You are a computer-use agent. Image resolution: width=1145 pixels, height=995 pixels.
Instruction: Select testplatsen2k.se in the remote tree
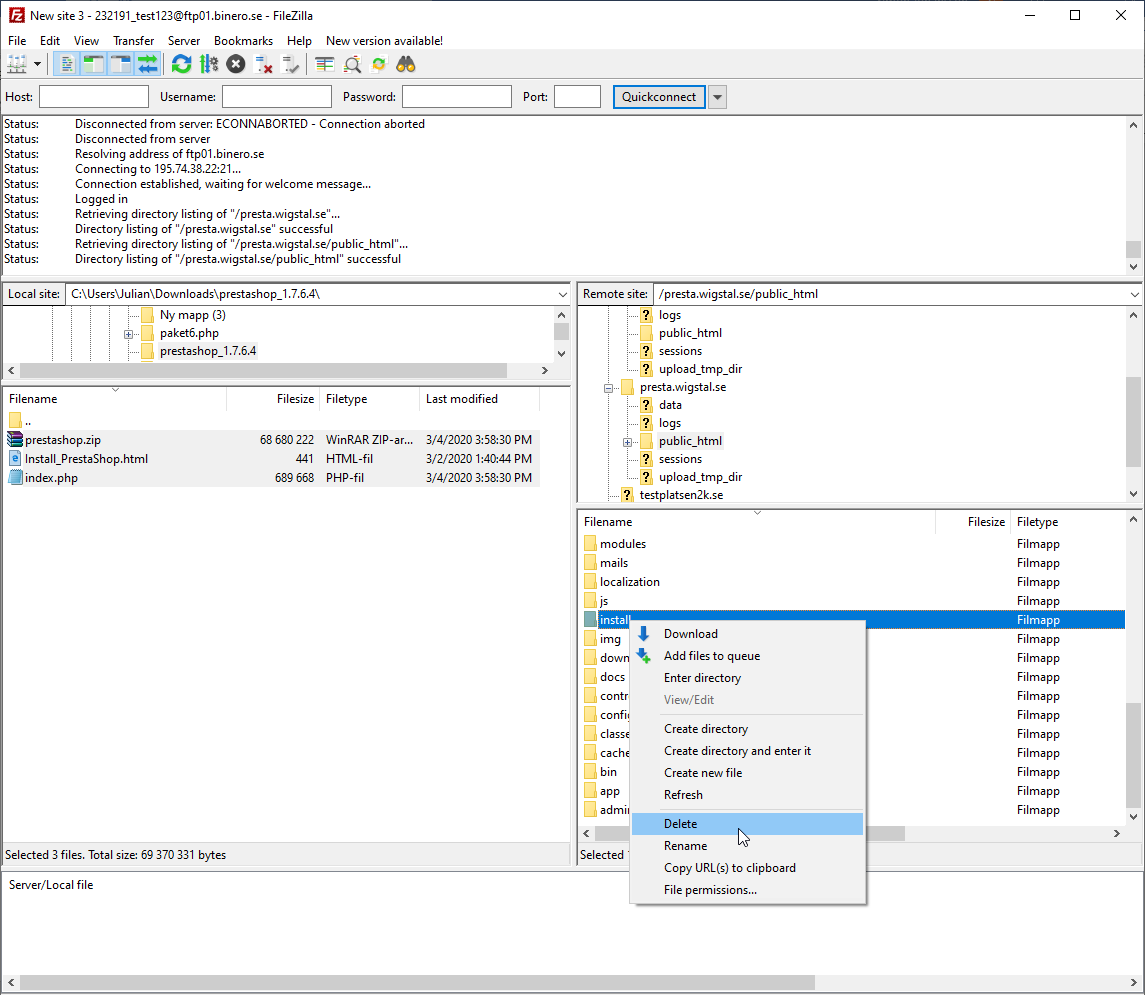tap(681, 495)
